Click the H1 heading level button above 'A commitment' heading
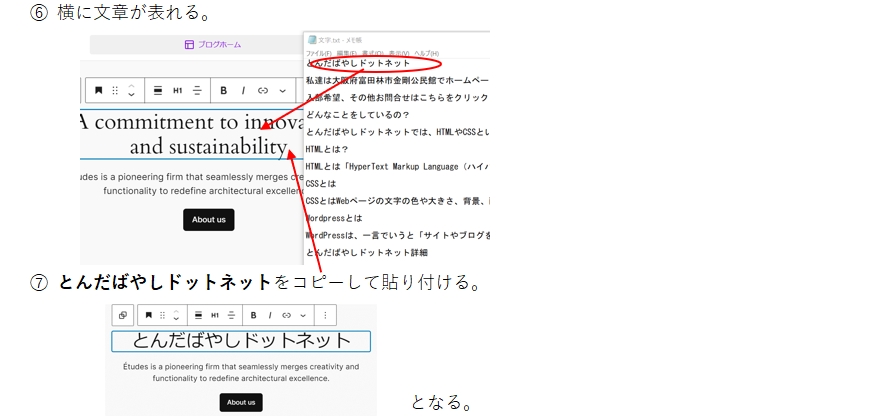Image resolution: width=880 pixels, height=416 pixels. (177, 90)
